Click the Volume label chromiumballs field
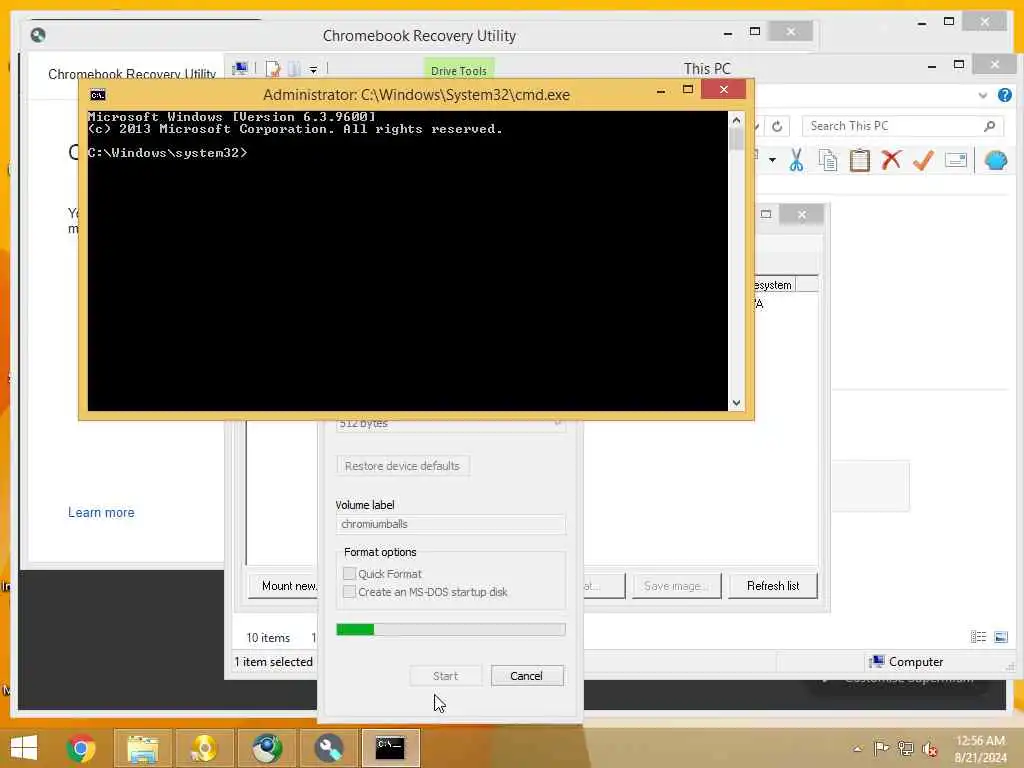 [x=451, y=524]
